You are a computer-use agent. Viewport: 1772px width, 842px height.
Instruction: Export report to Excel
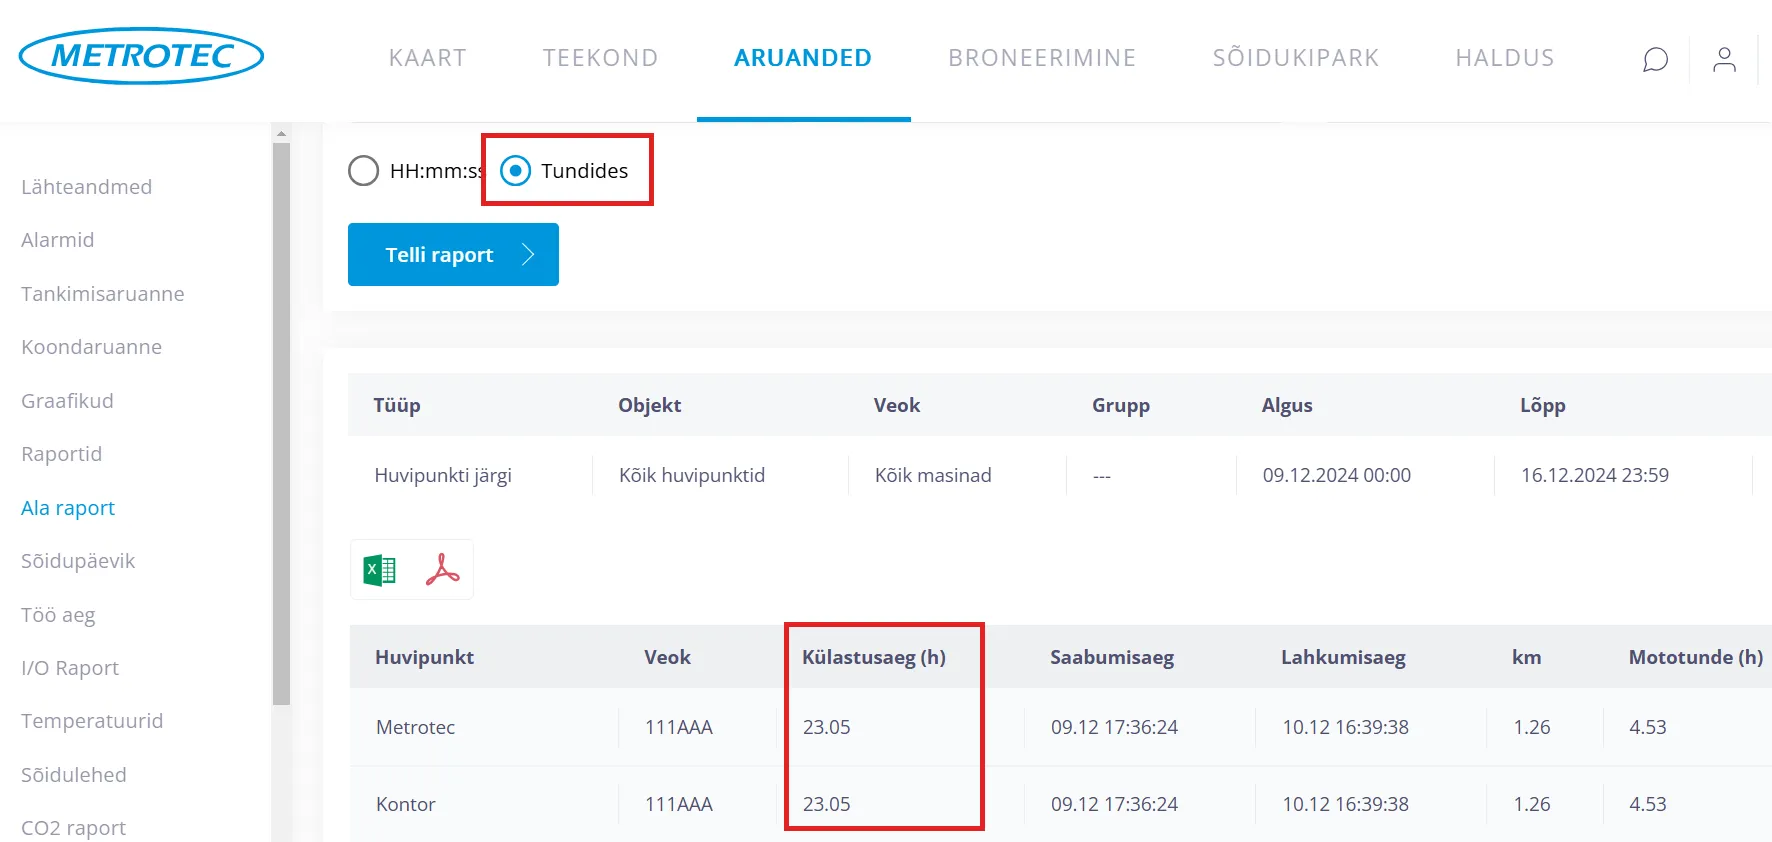pos(380,570)
